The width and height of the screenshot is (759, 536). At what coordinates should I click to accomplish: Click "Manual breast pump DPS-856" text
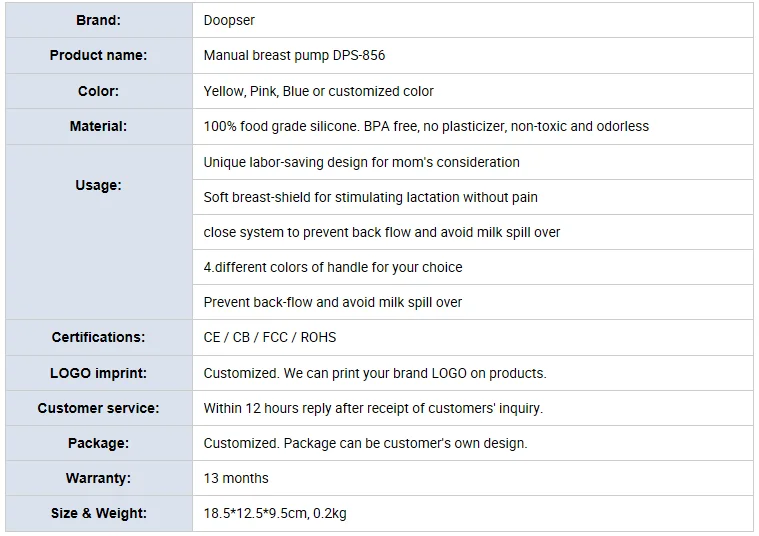(x=294, y=55)
